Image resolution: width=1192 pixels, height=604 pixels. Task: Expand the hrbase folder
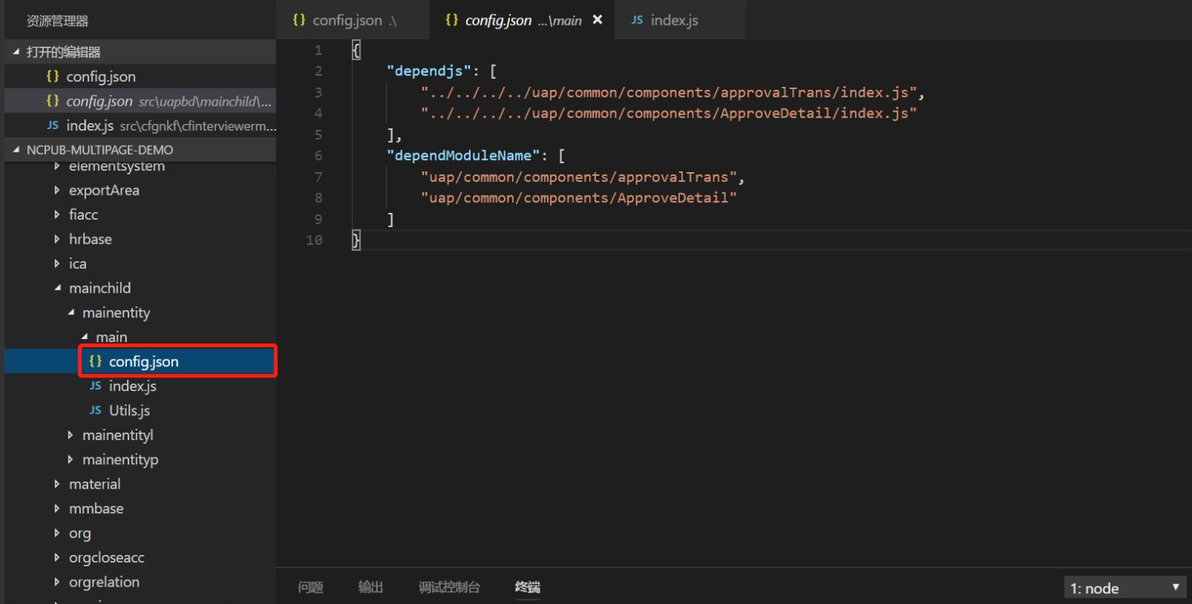pyautogui.click(x=57, y=240)
